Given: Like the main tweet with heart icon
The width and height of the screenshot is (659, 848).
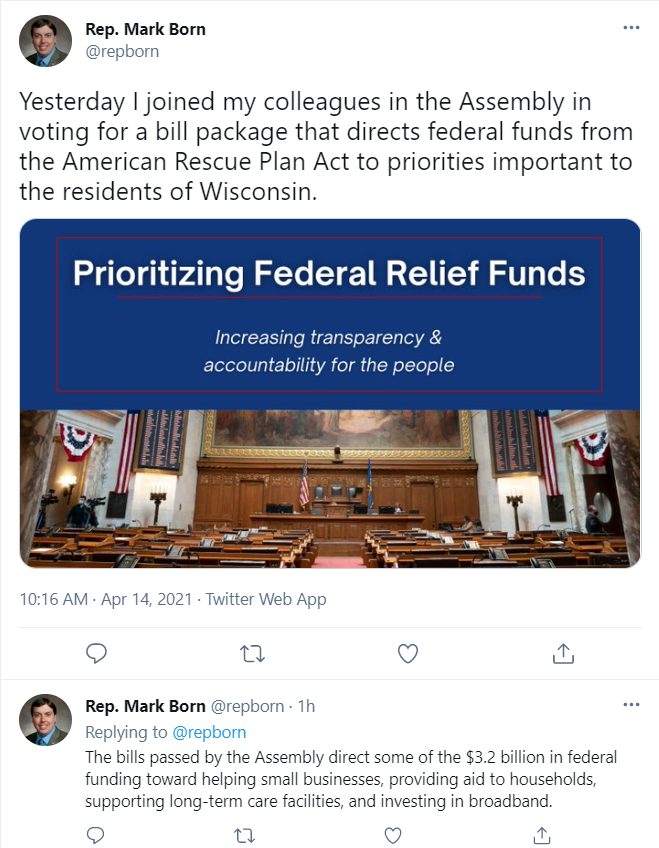Looking at the screenshot, I should click(x=408, y=653).
